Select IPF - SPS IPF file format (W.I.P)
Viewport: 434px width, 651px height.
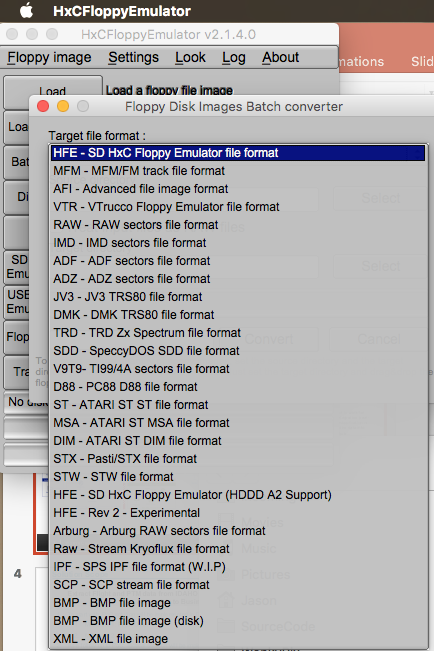click(238, 567)
